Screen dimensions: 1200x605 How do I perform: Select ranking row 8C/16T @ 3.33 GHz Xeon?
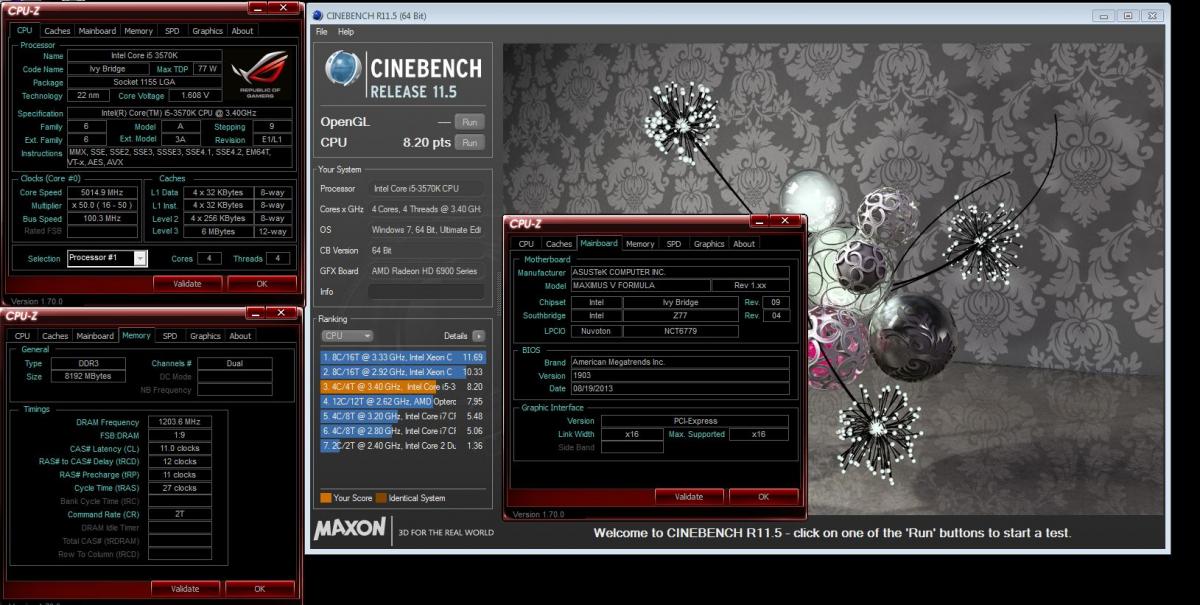coord(402,356)
